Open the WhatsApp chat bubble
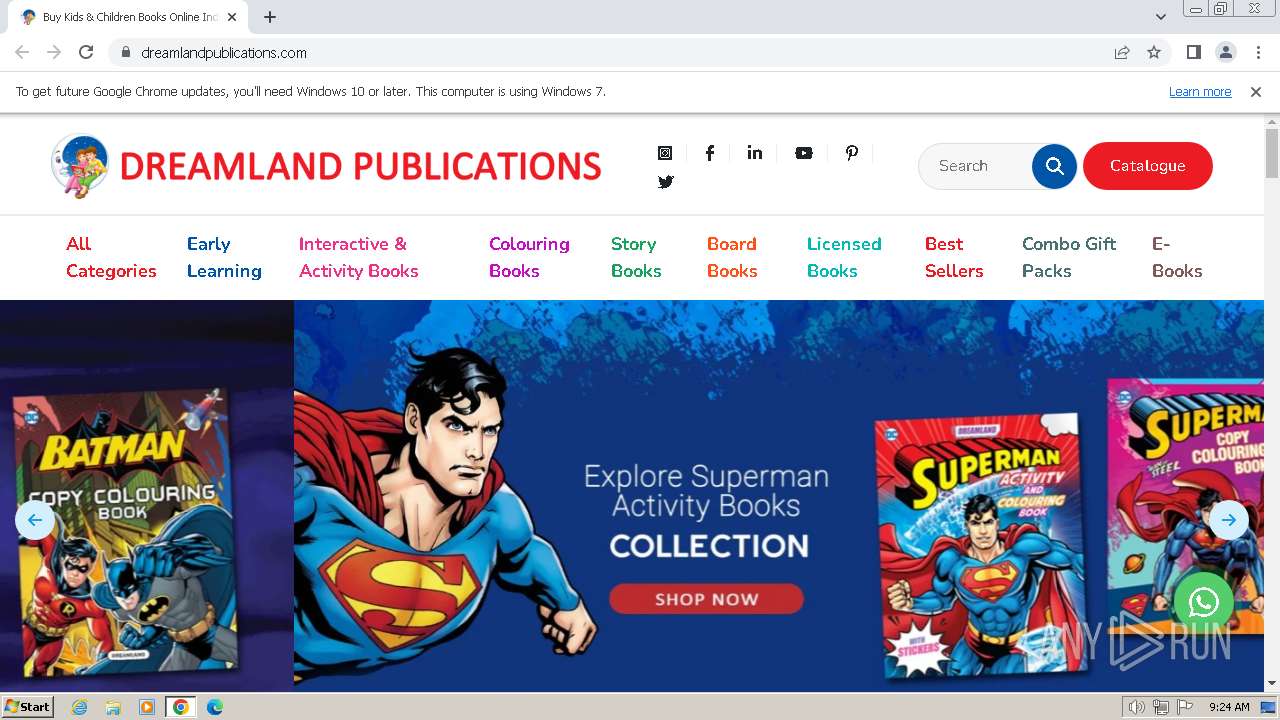Image resolution: width=1280 pixels, height=720 pixels. click(1204, 602)
